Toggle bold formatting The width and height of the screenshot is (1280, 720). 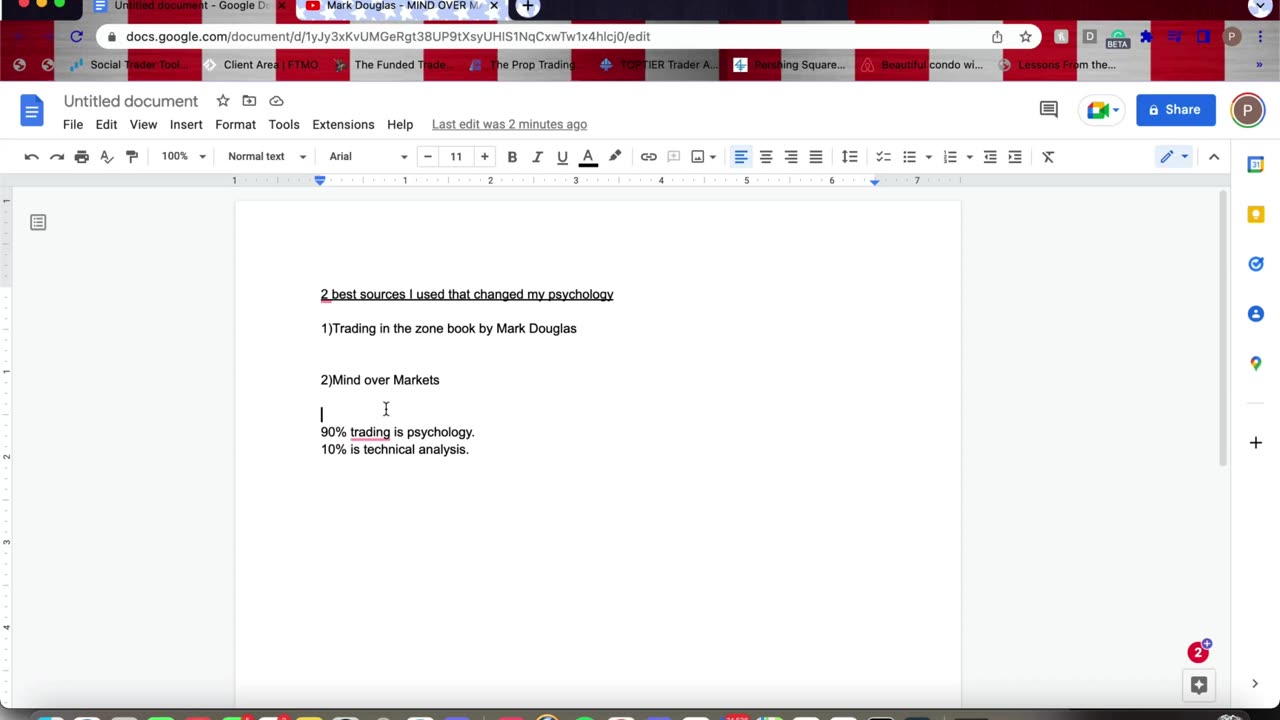(x=512, y=157)
